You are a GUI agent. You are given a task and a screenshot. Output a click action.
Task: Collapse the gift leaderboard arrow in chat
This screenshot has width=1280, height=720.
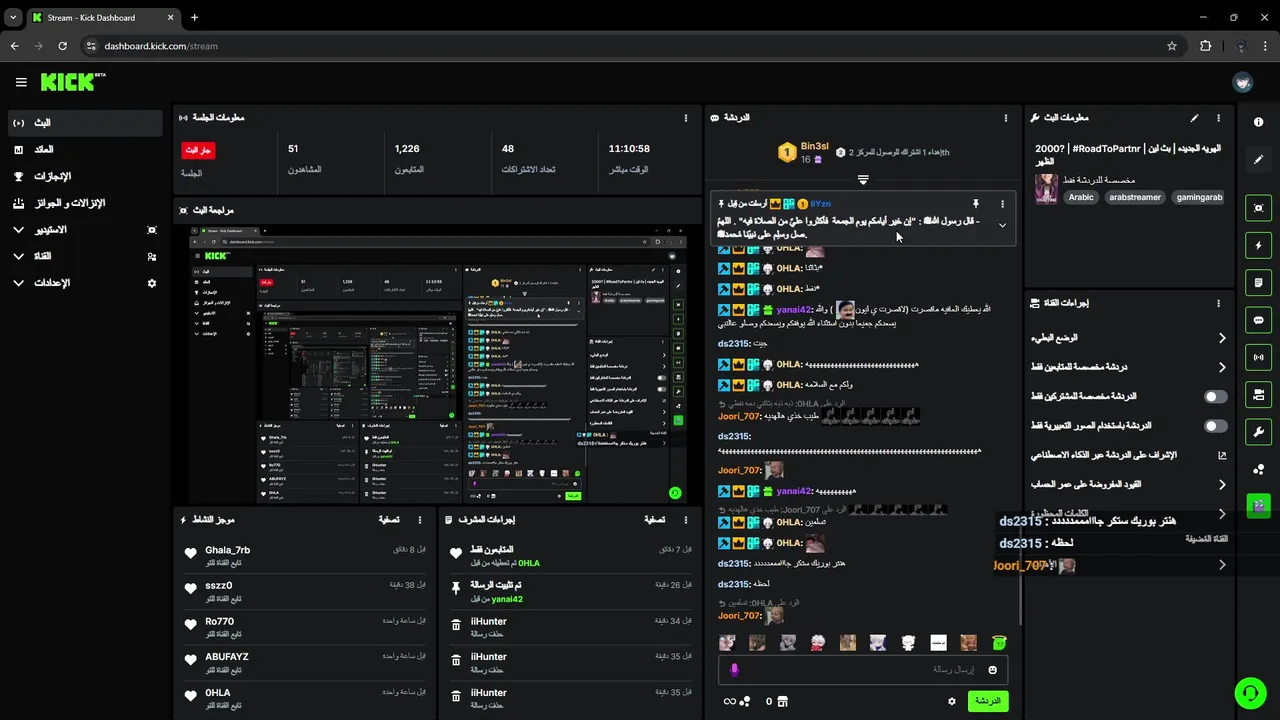(x=863, y=180)
